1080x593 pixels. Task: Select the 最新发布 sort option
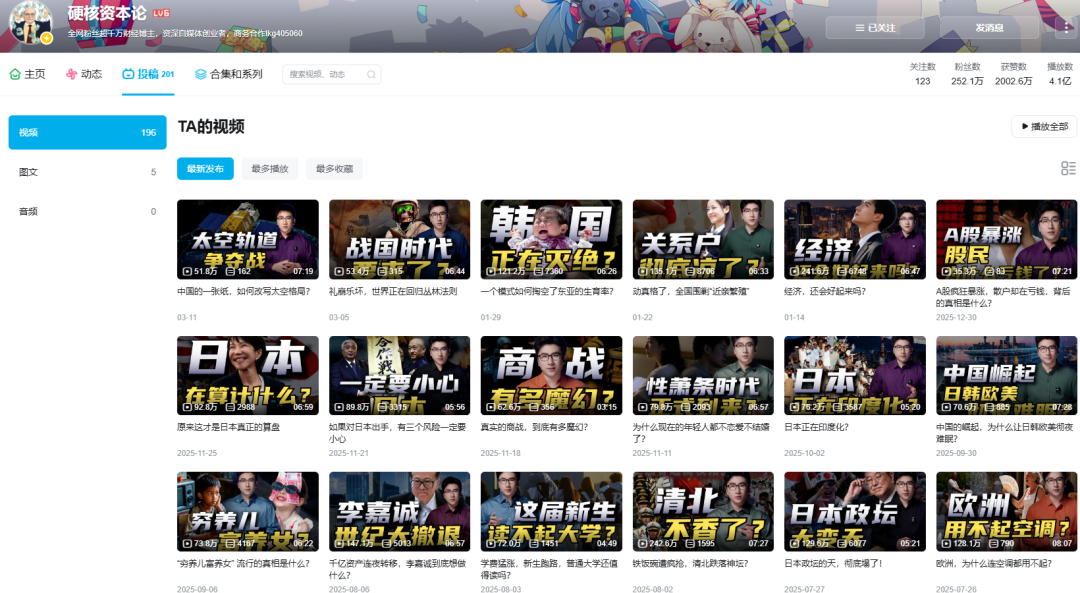(206, 169)
